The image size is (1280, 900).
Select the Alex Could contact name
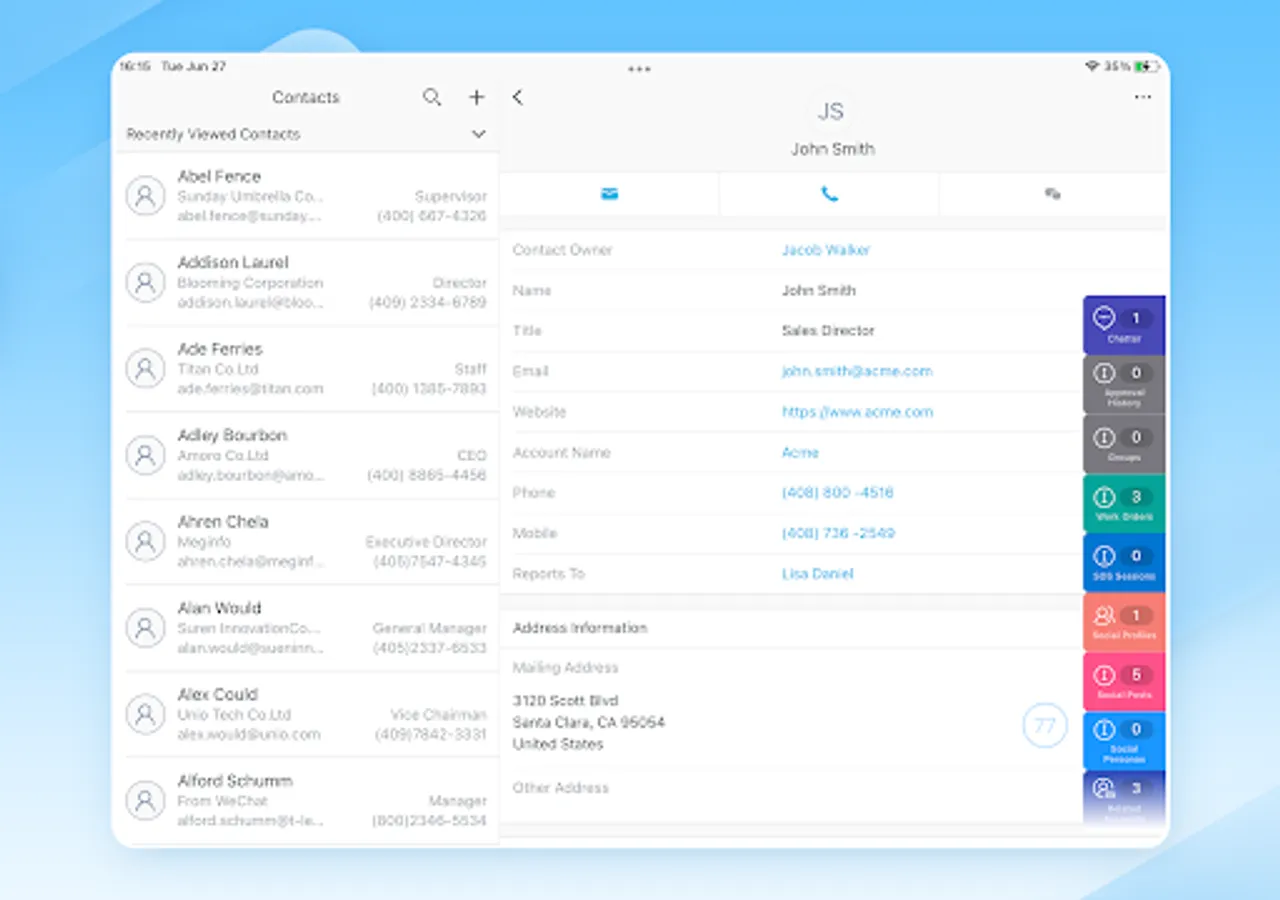tap(217, 694)
